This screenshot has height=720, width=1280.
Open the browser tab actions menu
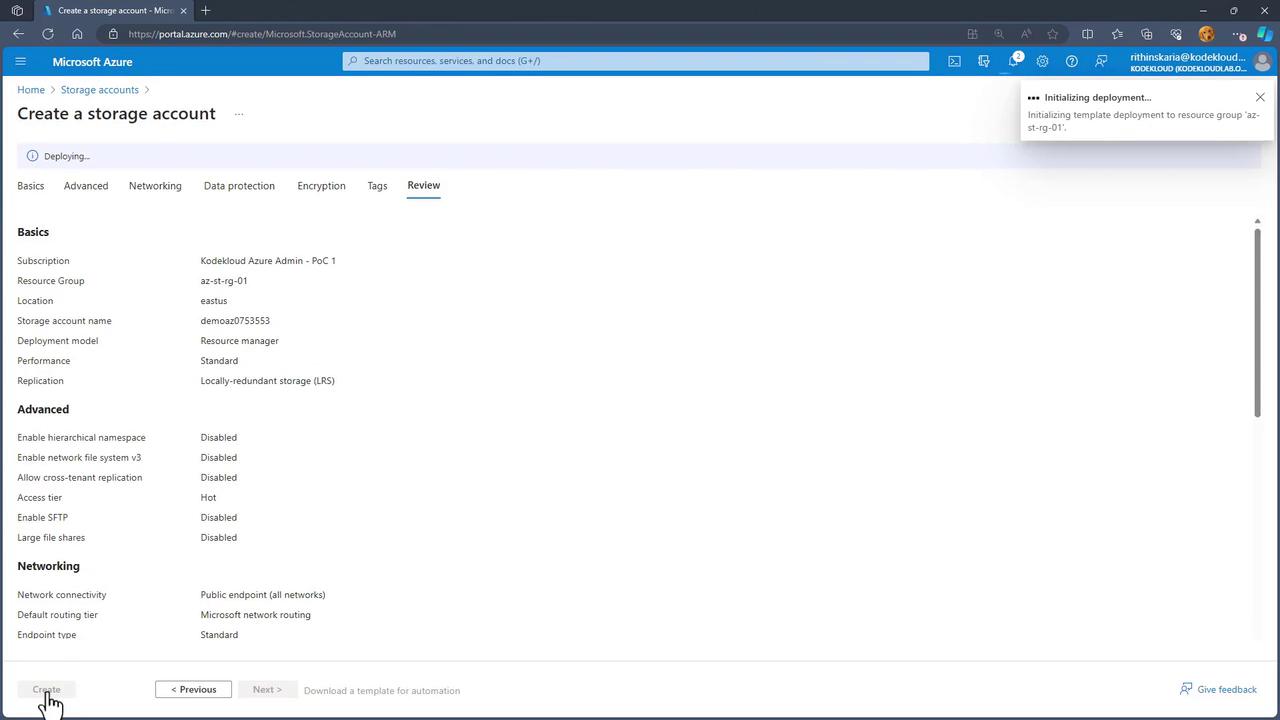(x=17, y=11)
